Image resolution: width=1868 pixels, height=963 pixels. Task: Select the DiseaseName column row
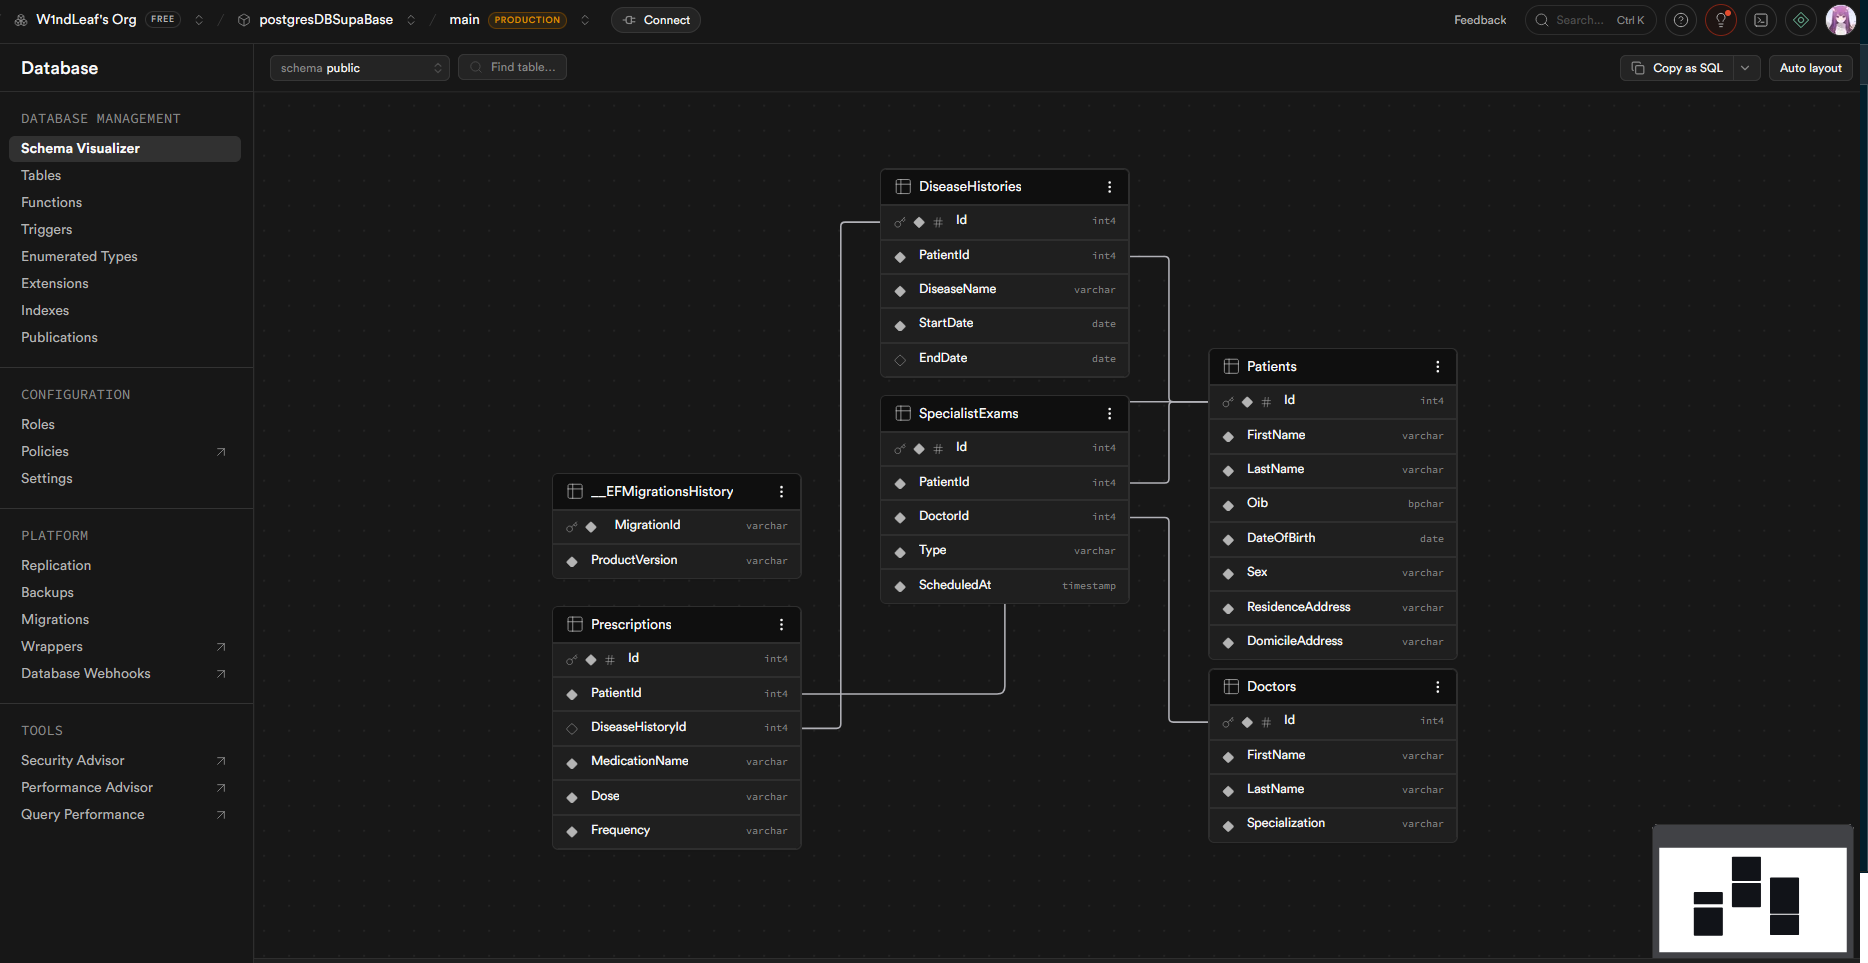tap(1005, 290)
